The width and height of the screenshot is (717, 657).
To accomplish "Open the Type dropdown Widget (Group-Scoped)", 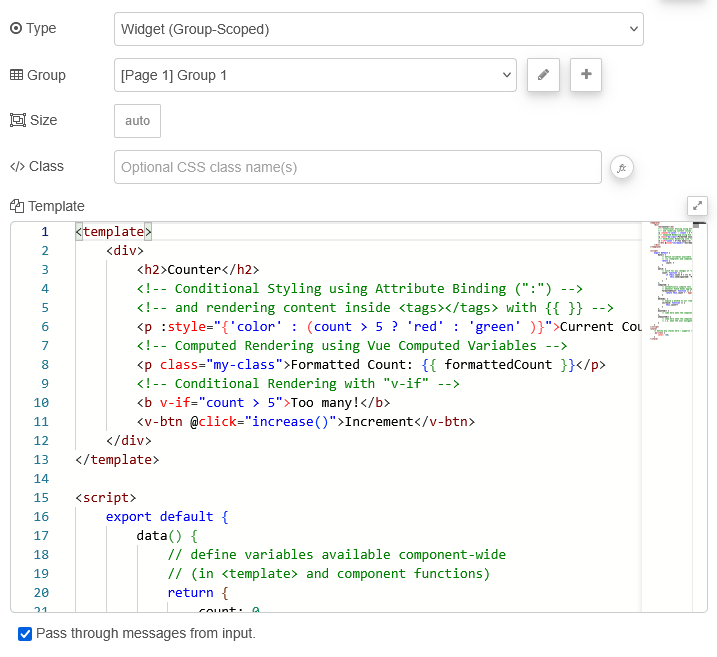I will coord(378,29).
